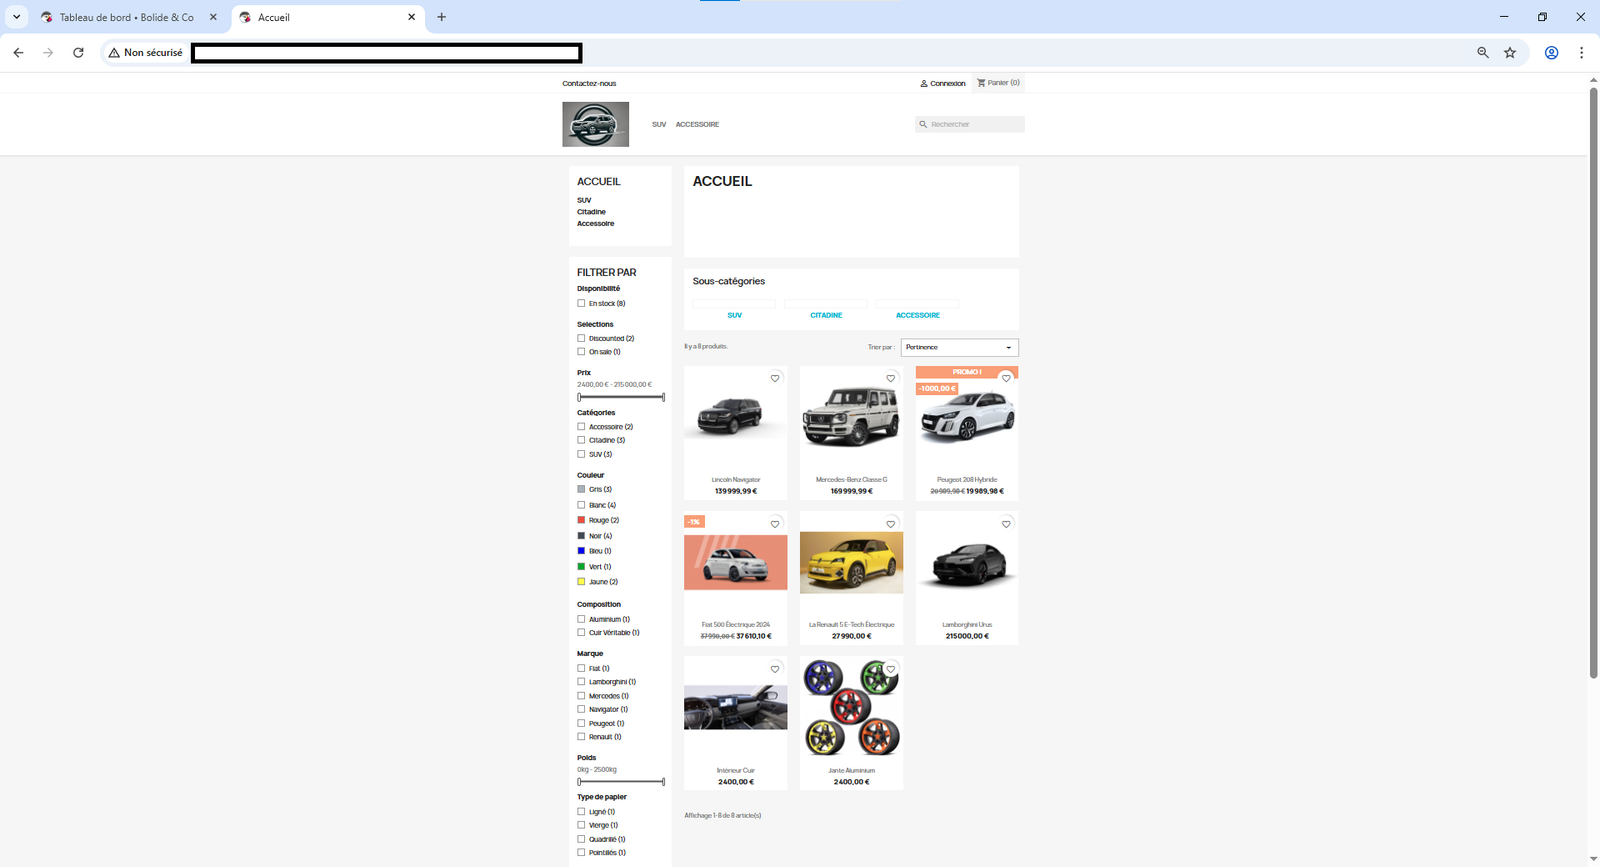Tick the On sale checkbox
Screen dimensions: 1600x867
pos(581,352)
